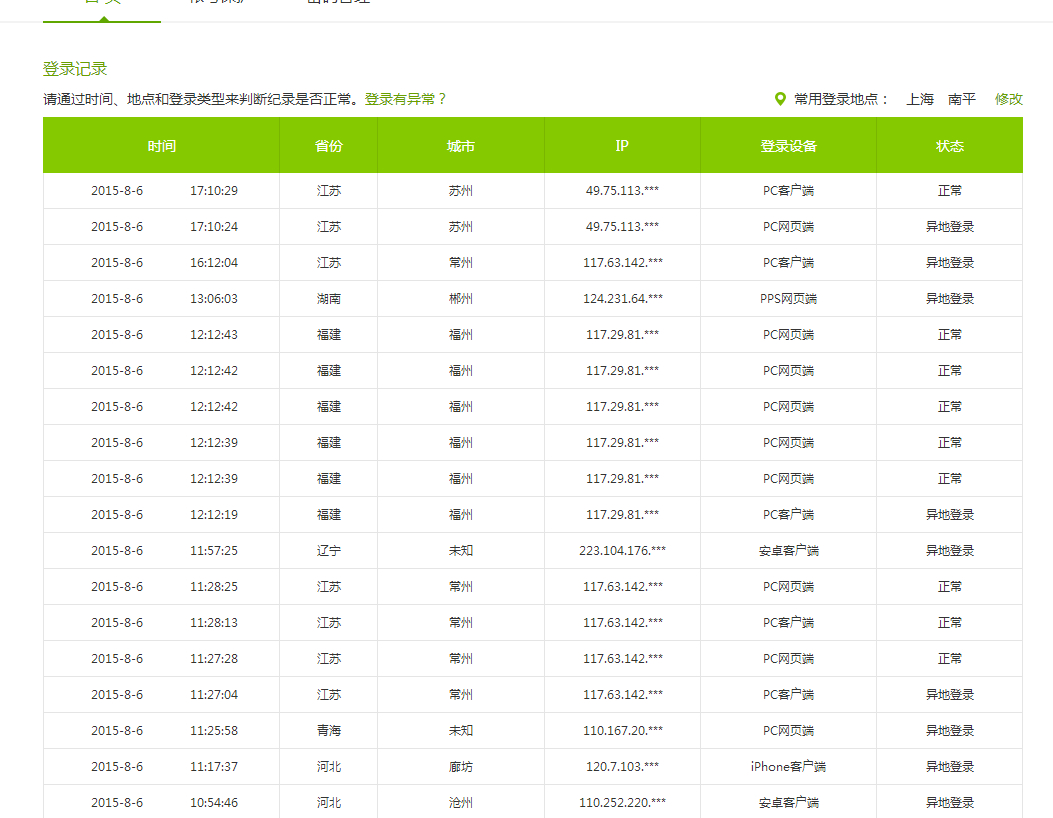Click the green location pin icon
Viewport: 1053px width, 818px height.
click(780, 99)
